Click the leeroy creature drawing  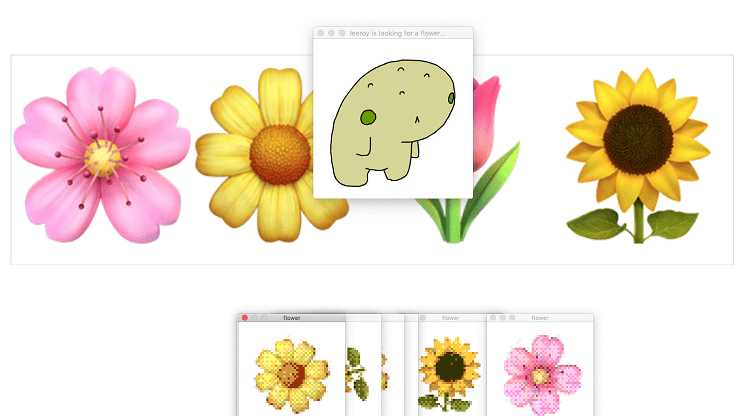point(393,123)
